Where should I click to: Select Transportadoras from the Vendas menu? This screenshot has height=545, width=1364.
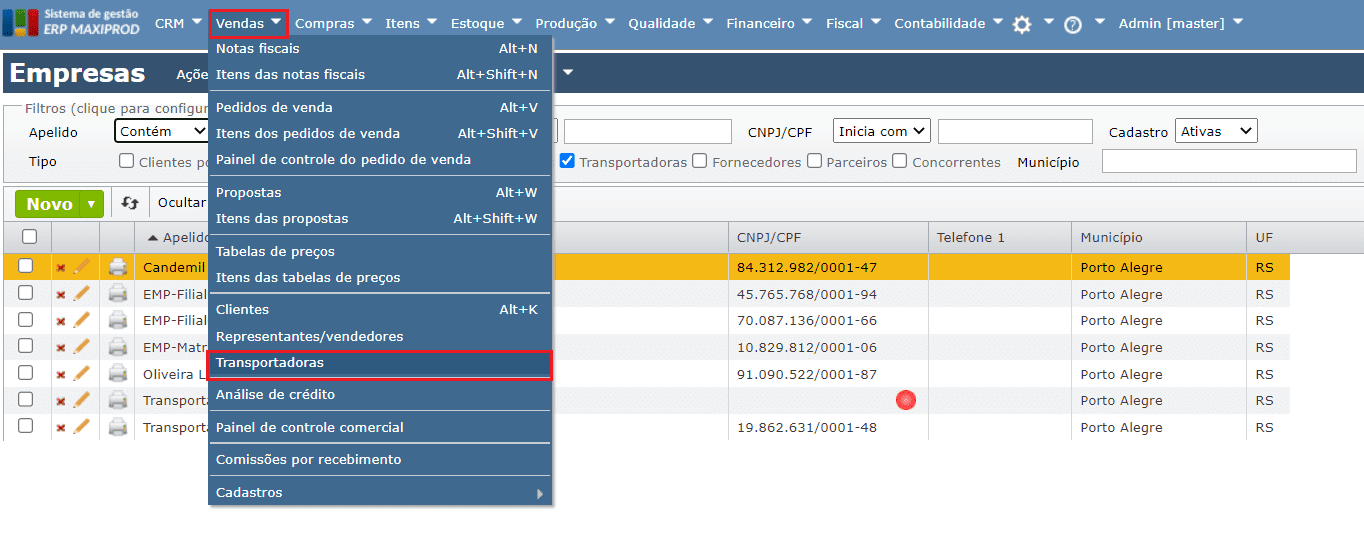[380, 363]
